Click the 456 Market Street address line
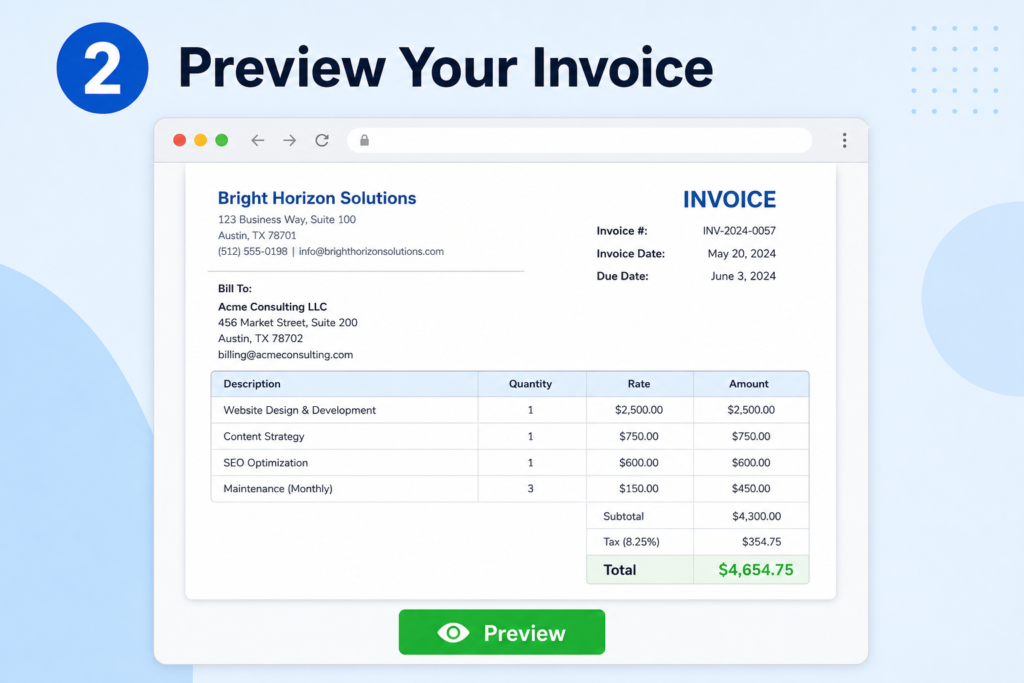The height and width of the screenshot is (683, 1024). pyautogui.click(x=287, y=323)
